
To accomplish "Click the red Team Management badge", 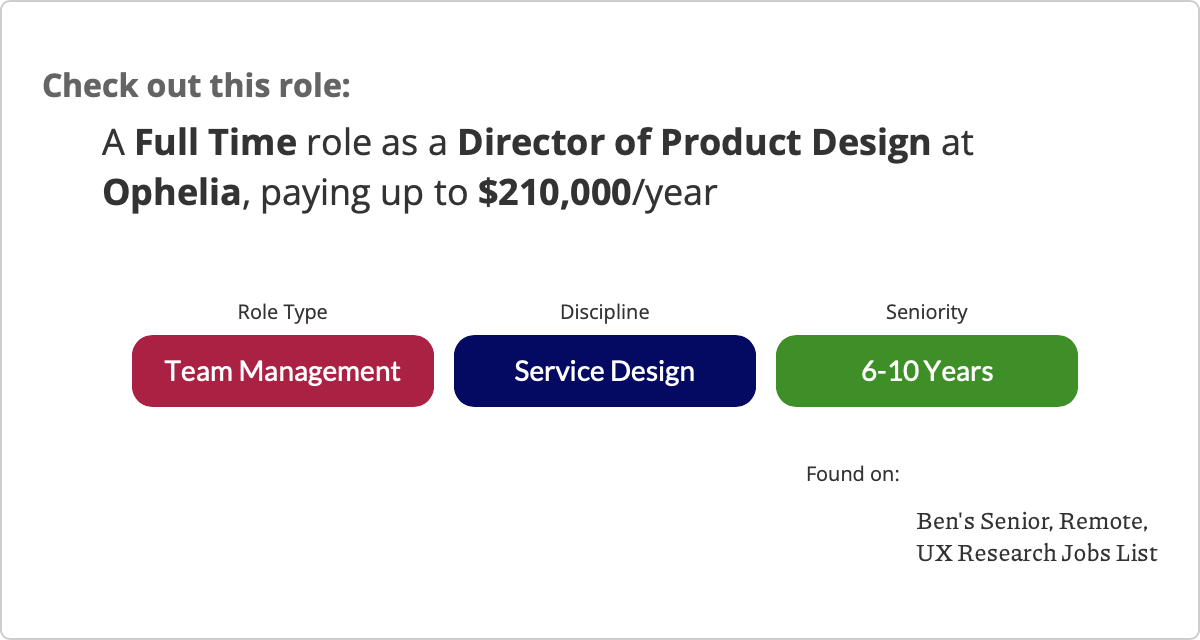I will click(283, 371).
